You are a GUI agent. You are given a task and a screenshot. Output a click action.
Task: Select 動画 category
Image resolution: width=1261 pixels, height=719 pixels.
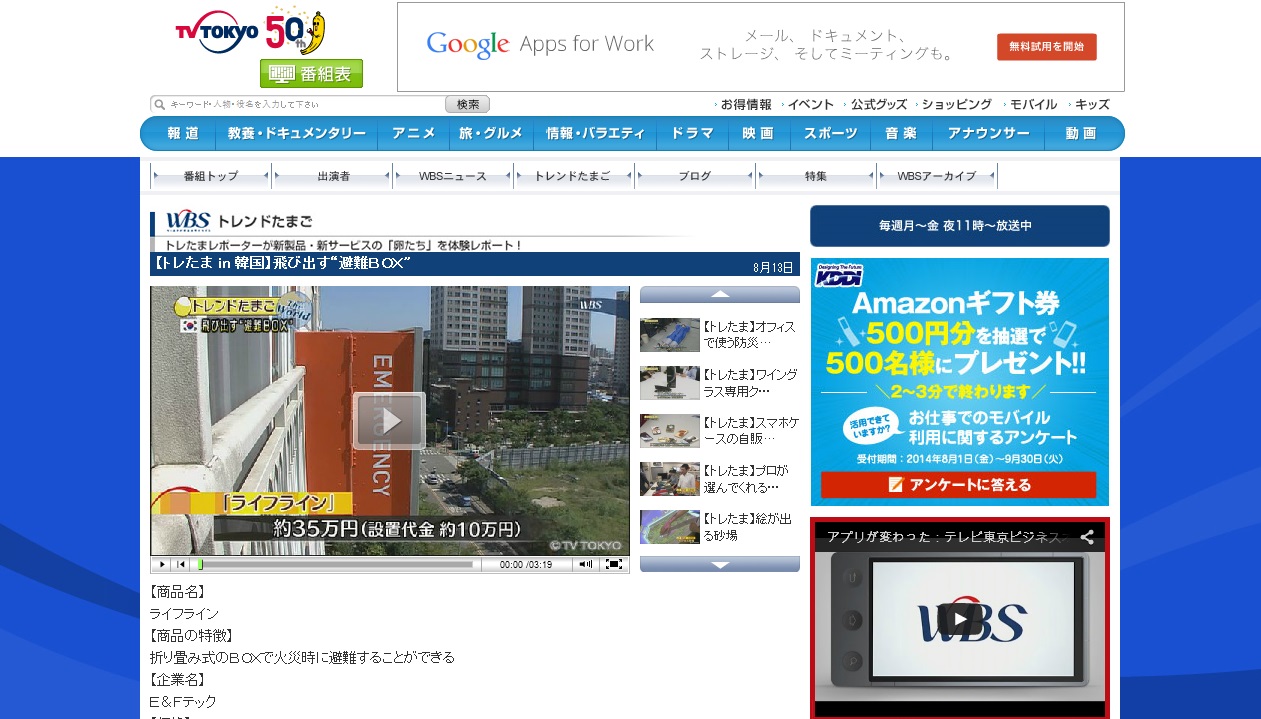coord(1081,133)
